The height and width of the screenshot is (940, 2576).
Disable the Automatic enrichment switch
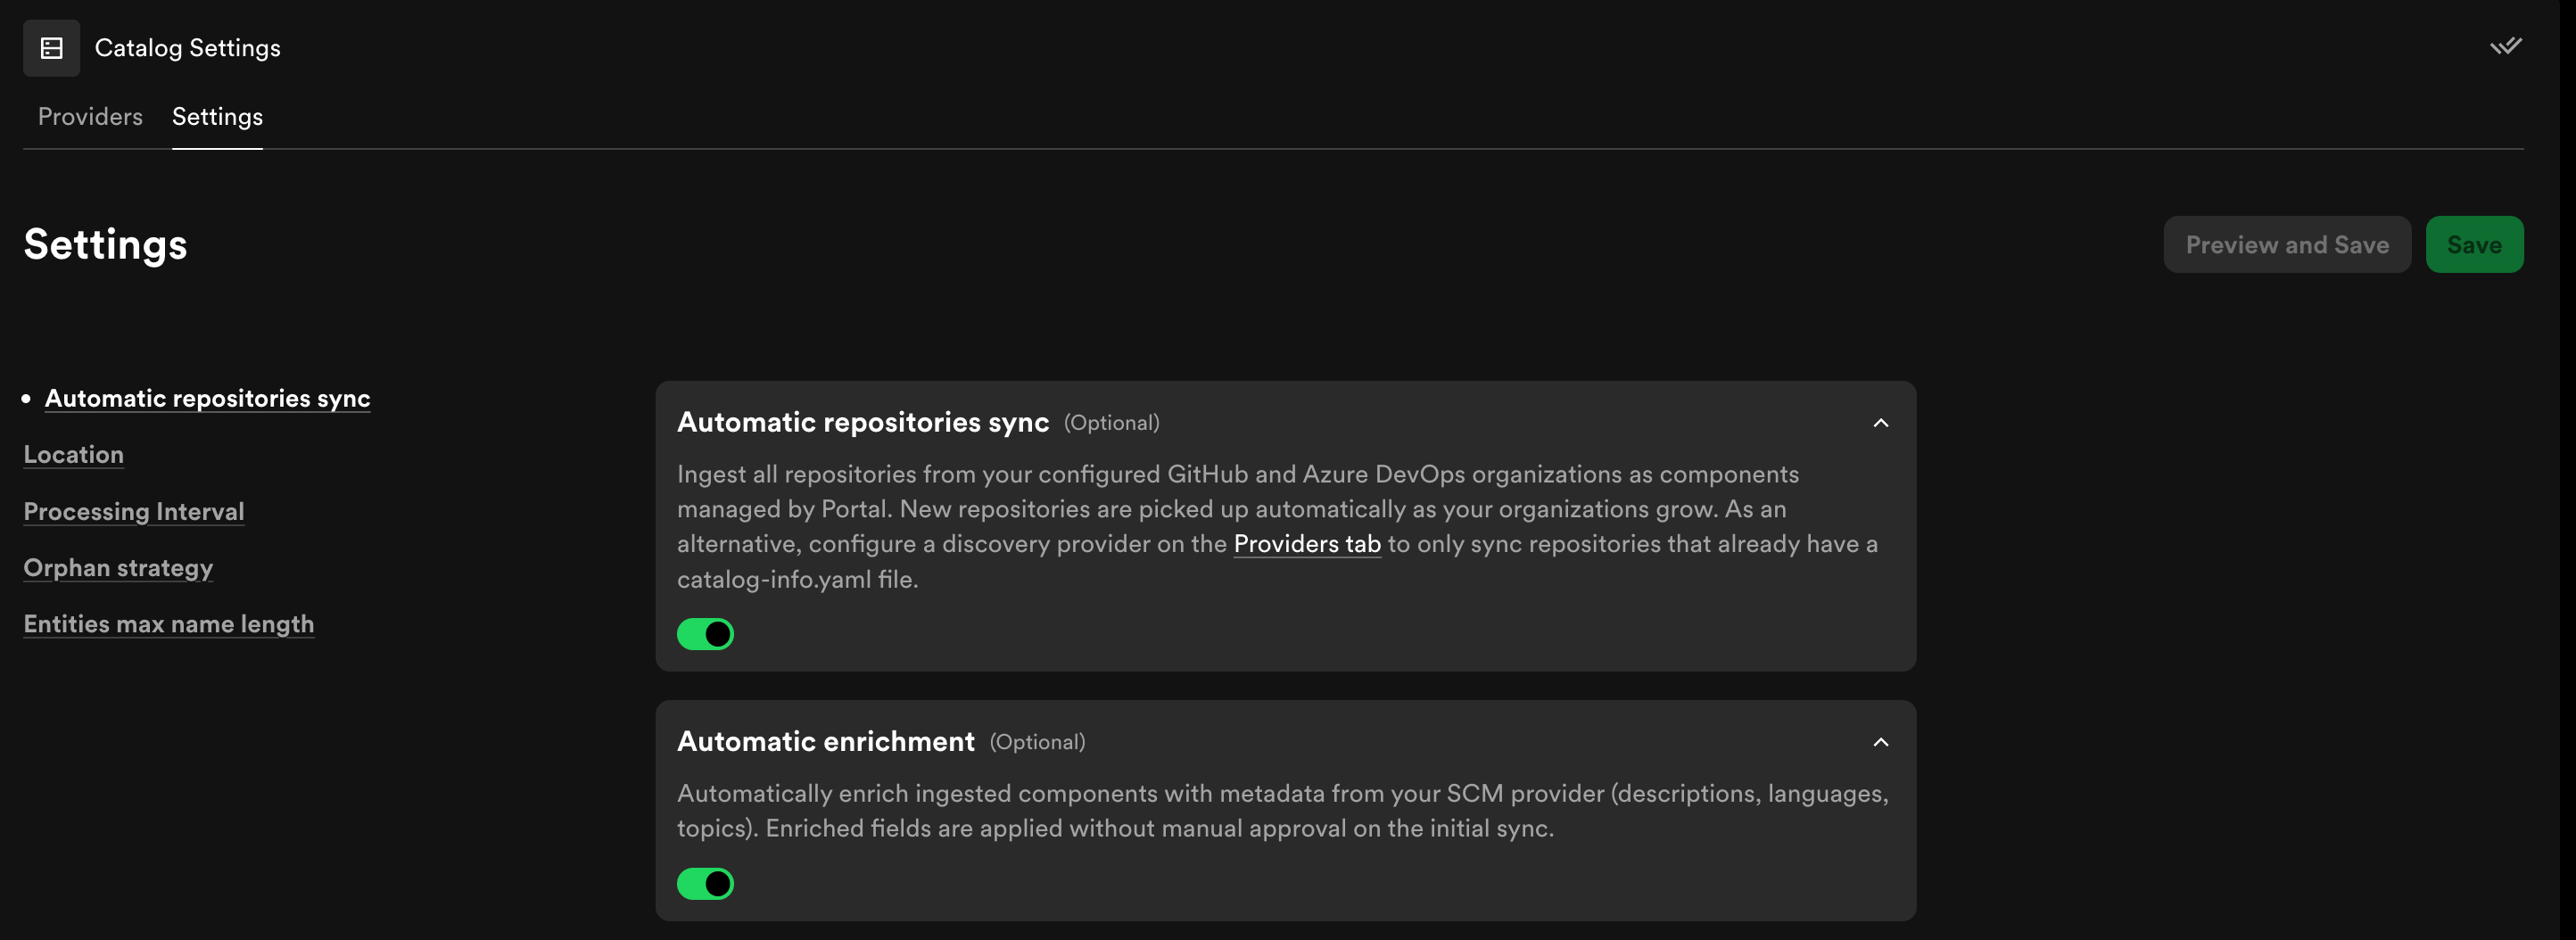705,884
